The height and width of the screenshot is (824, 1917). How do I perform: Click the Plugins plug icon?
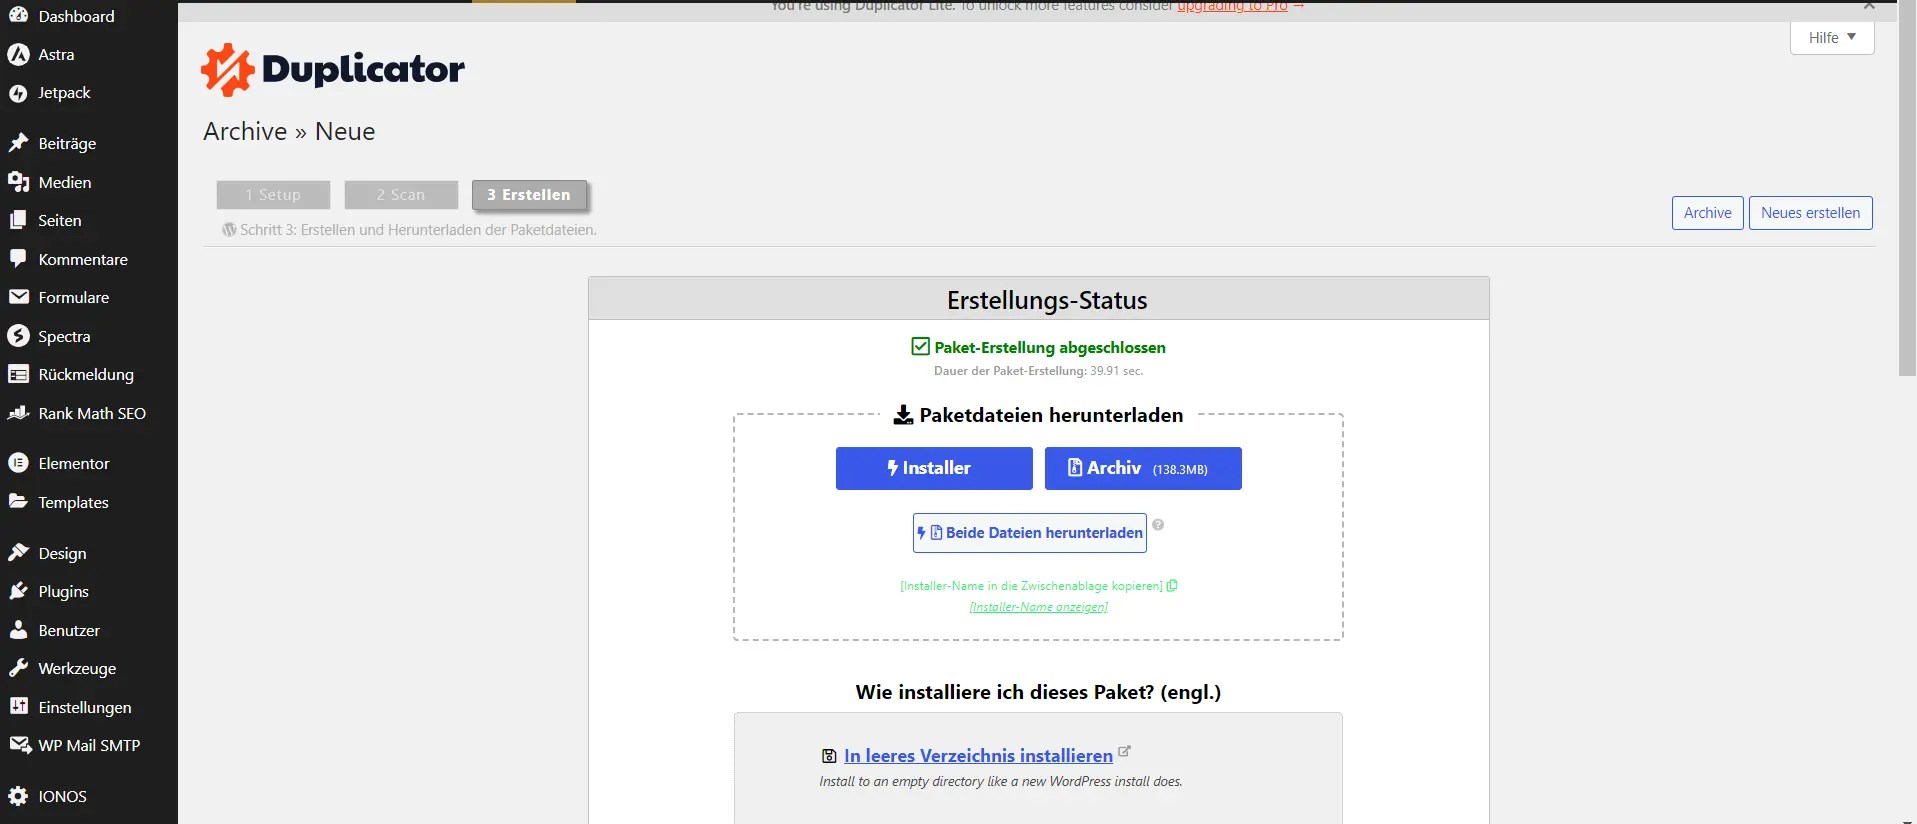[18, 591]
